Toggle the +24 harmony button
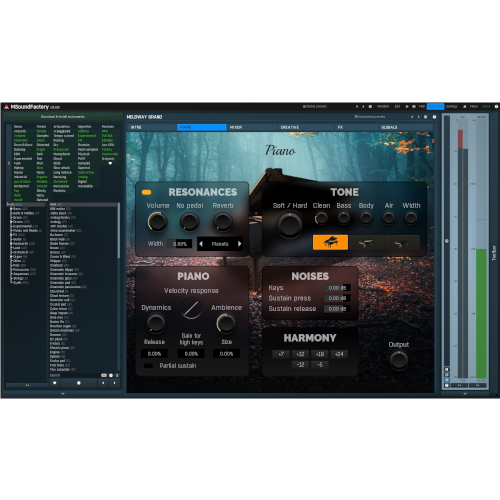 pyautogui.click(x=339, y=354)
